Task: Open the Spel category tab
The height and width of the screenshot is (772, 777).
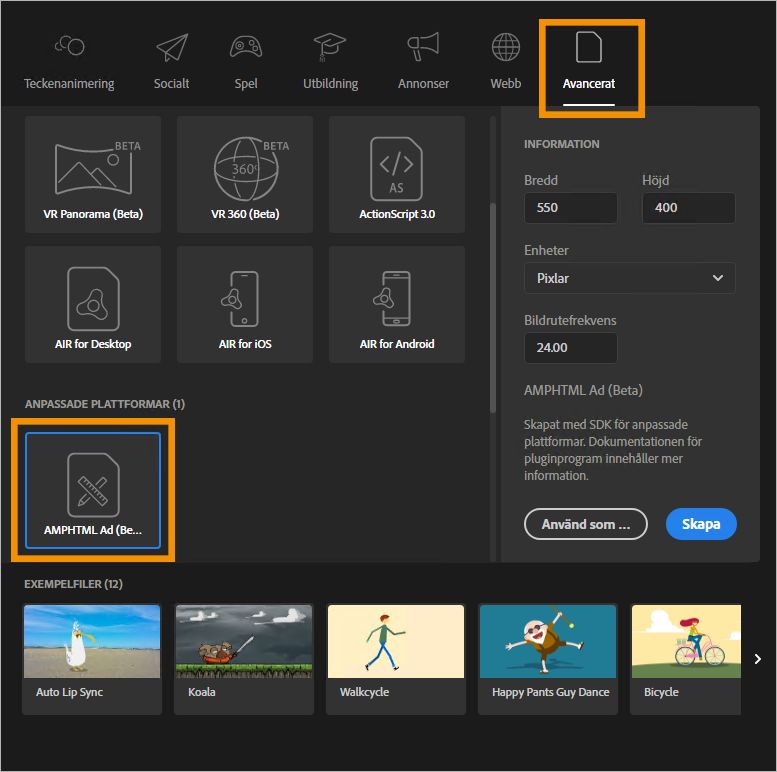Action: (246, 62)
